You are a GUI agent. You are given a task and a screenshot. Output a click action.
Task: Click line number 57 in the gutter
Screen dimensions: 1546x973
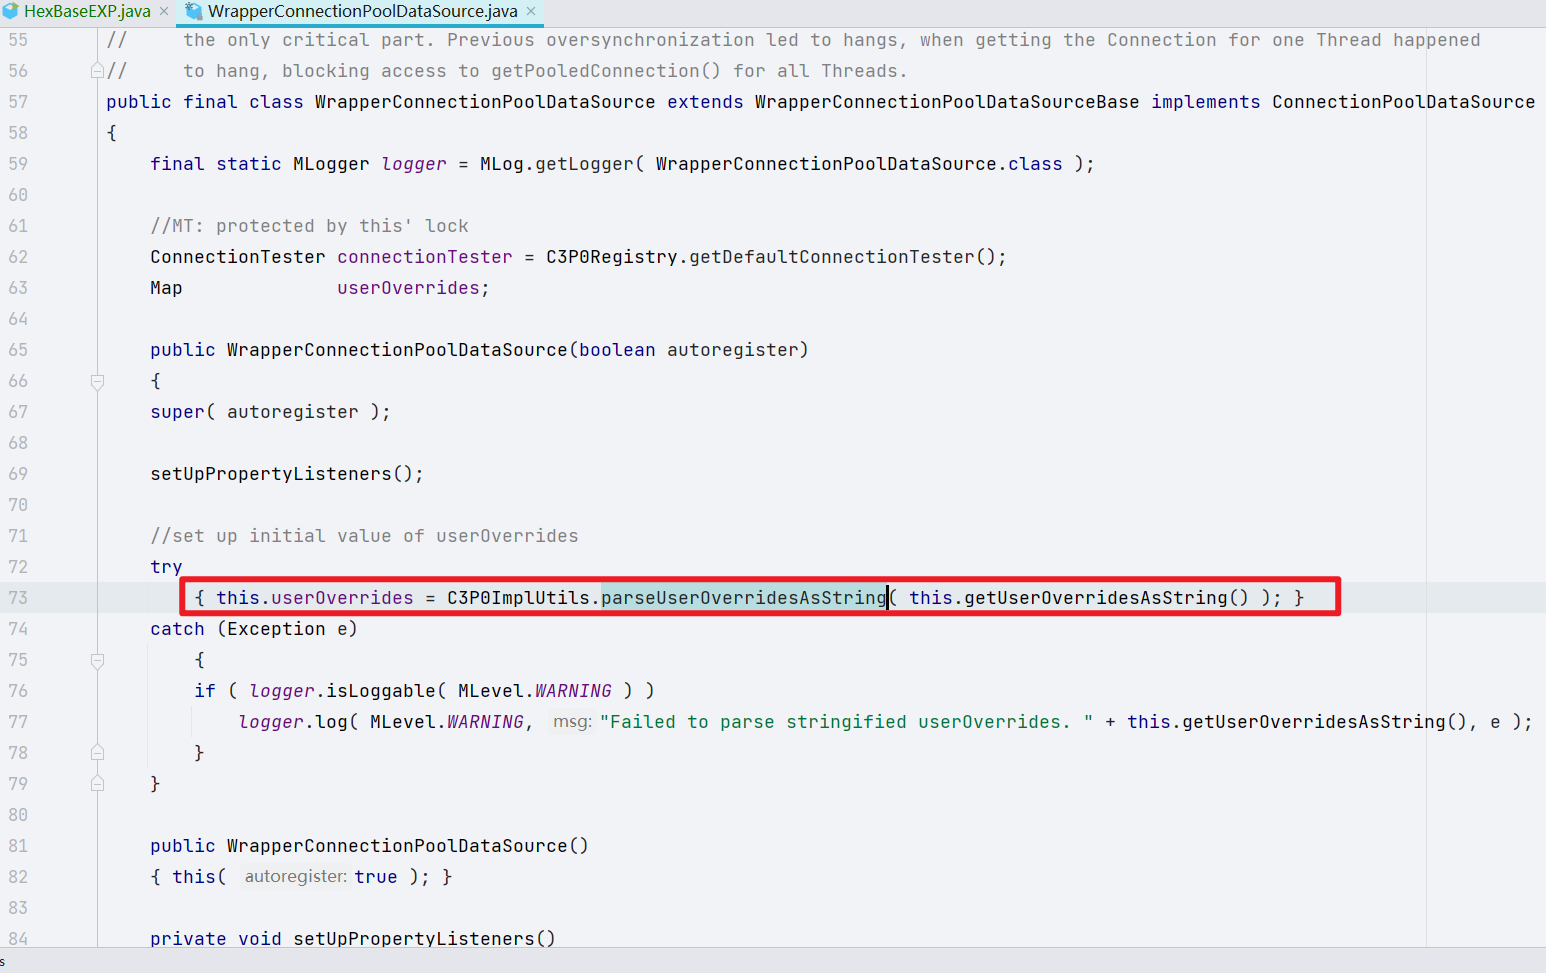click(x=18, y=101)
